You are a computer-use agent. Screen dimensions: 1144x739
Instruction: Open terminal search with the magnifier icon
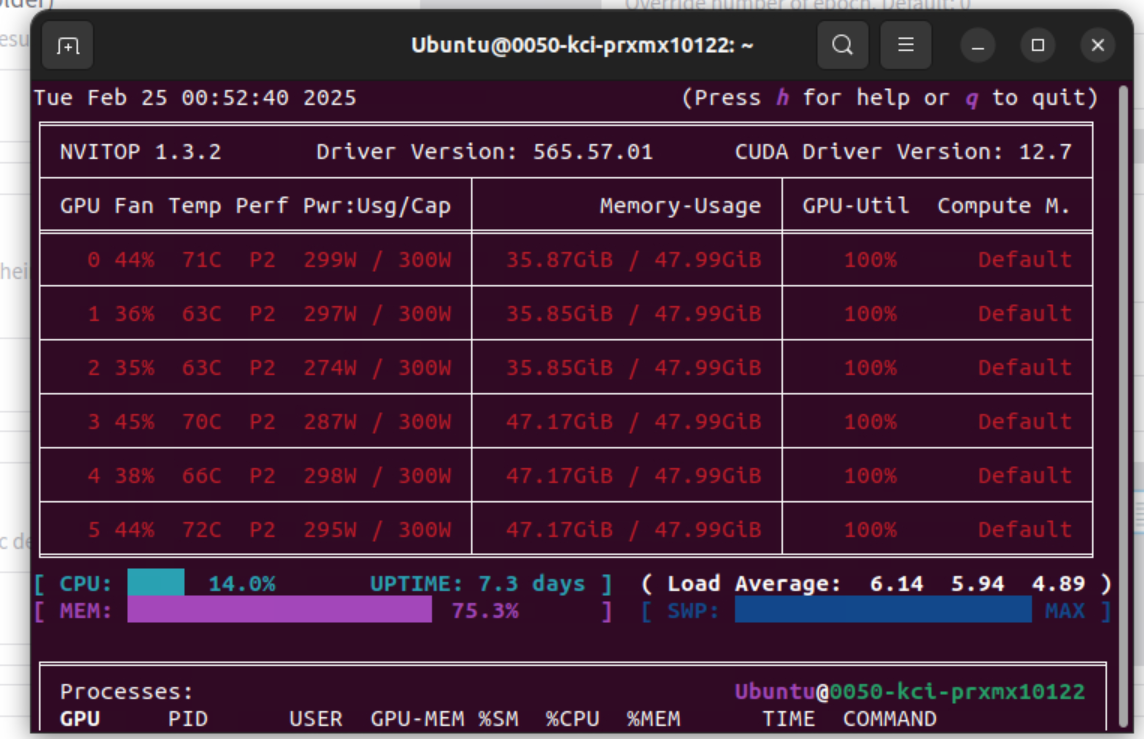pos(843,45)
